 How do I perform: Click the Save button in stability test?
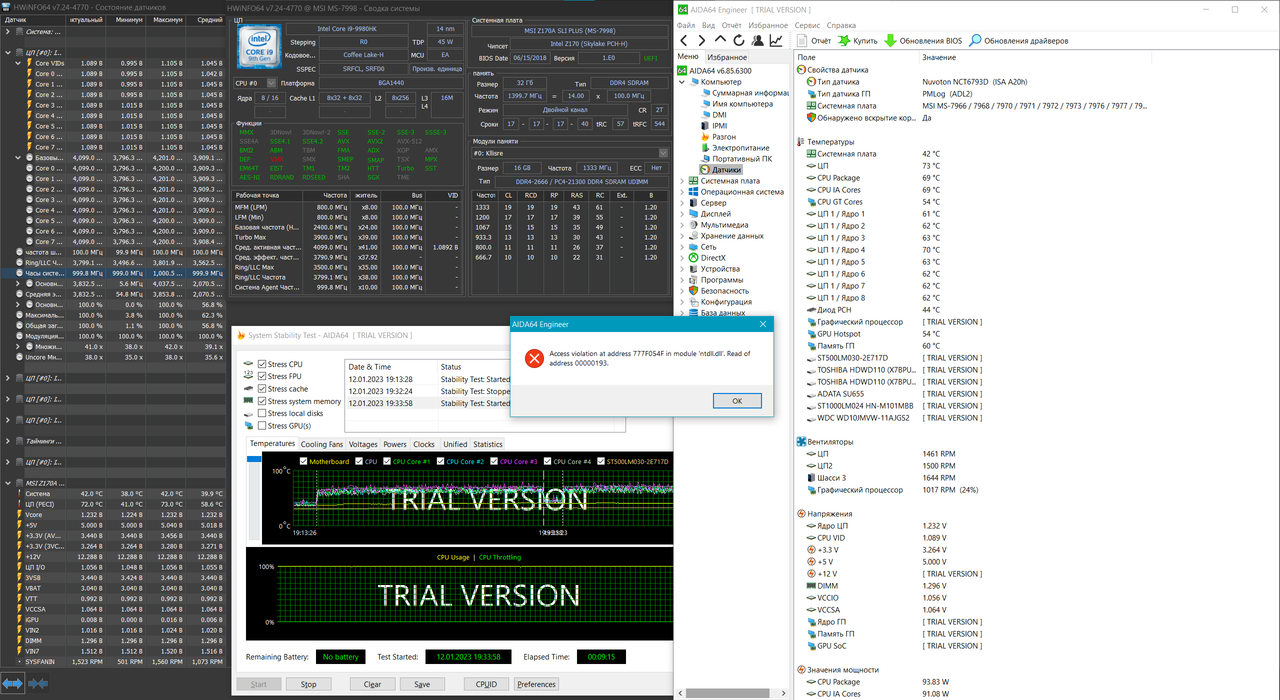pos(422,684)
